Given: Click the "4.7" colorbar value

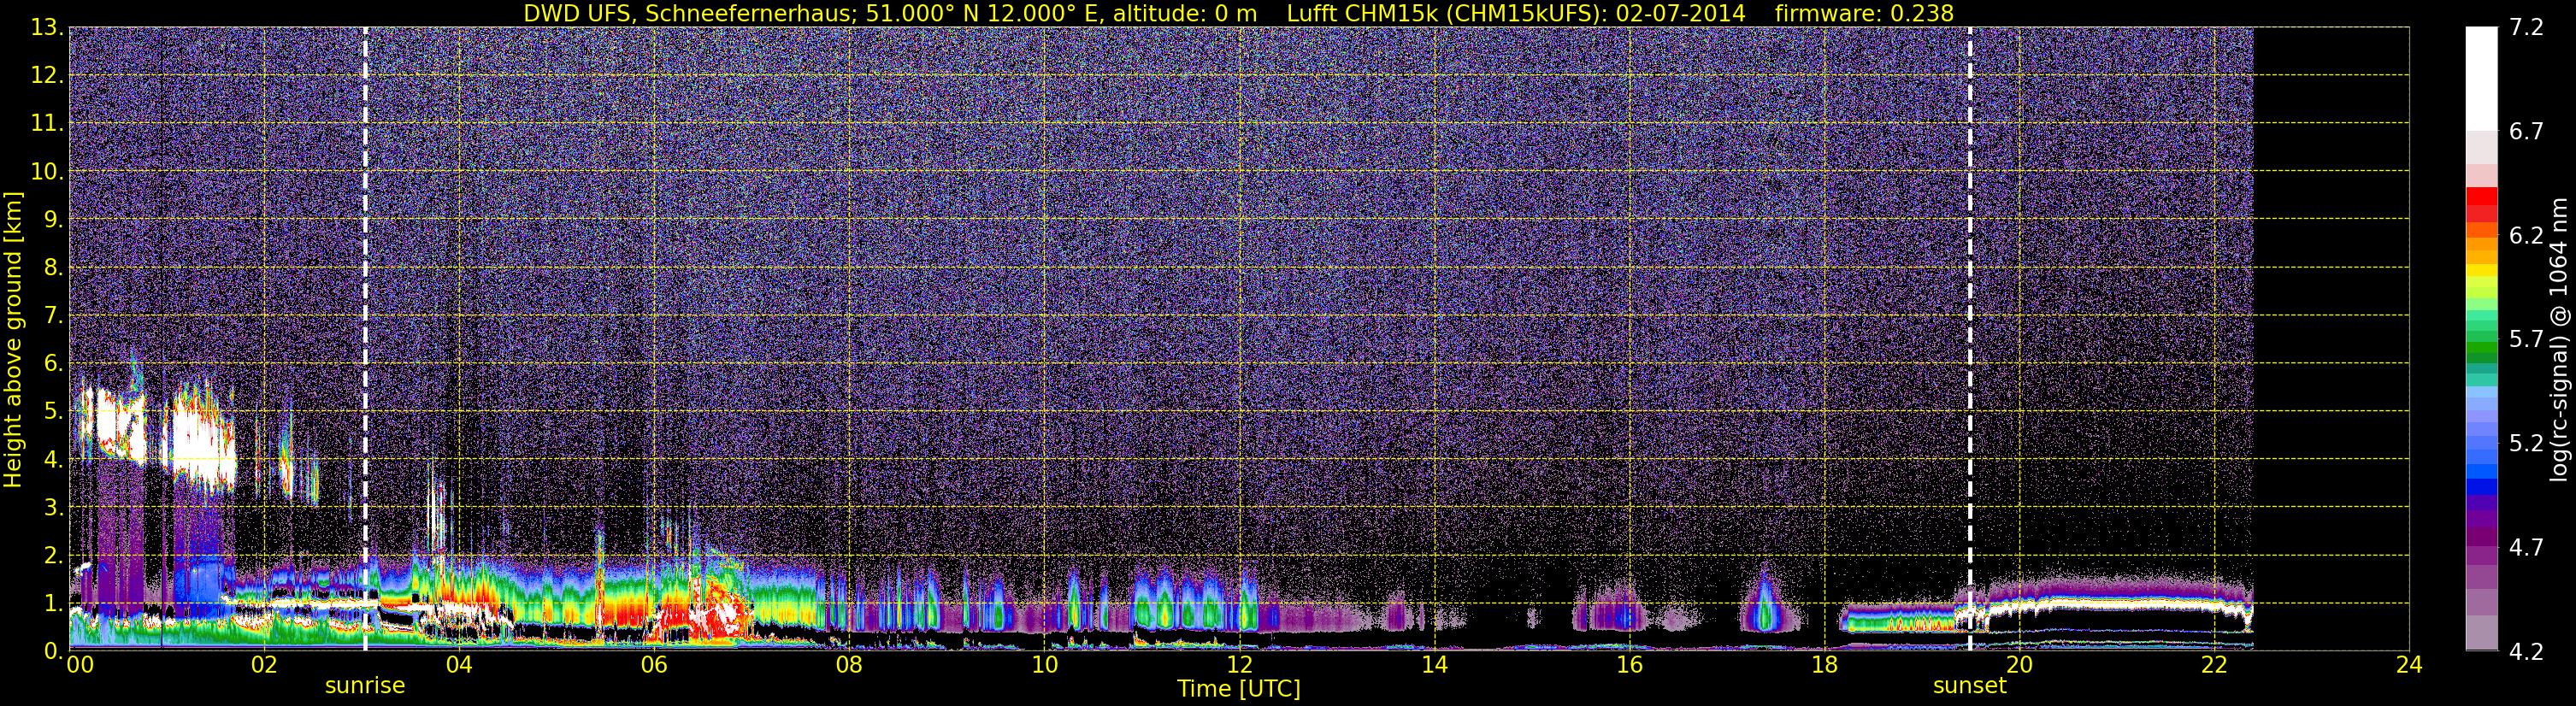Looking at the screenshot, I should pos(2526,548).
